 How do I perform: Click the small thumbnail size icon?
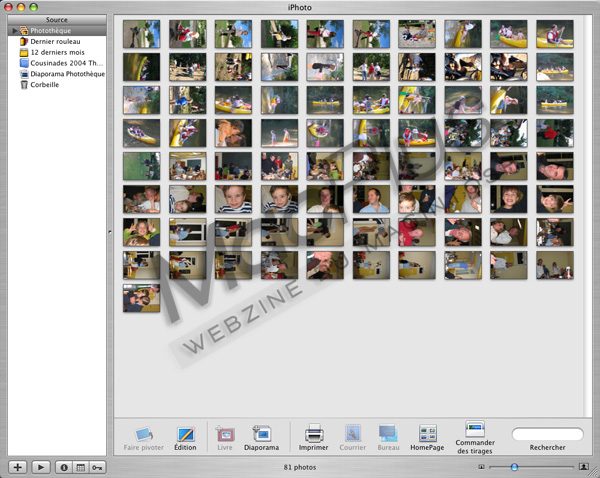481,467
